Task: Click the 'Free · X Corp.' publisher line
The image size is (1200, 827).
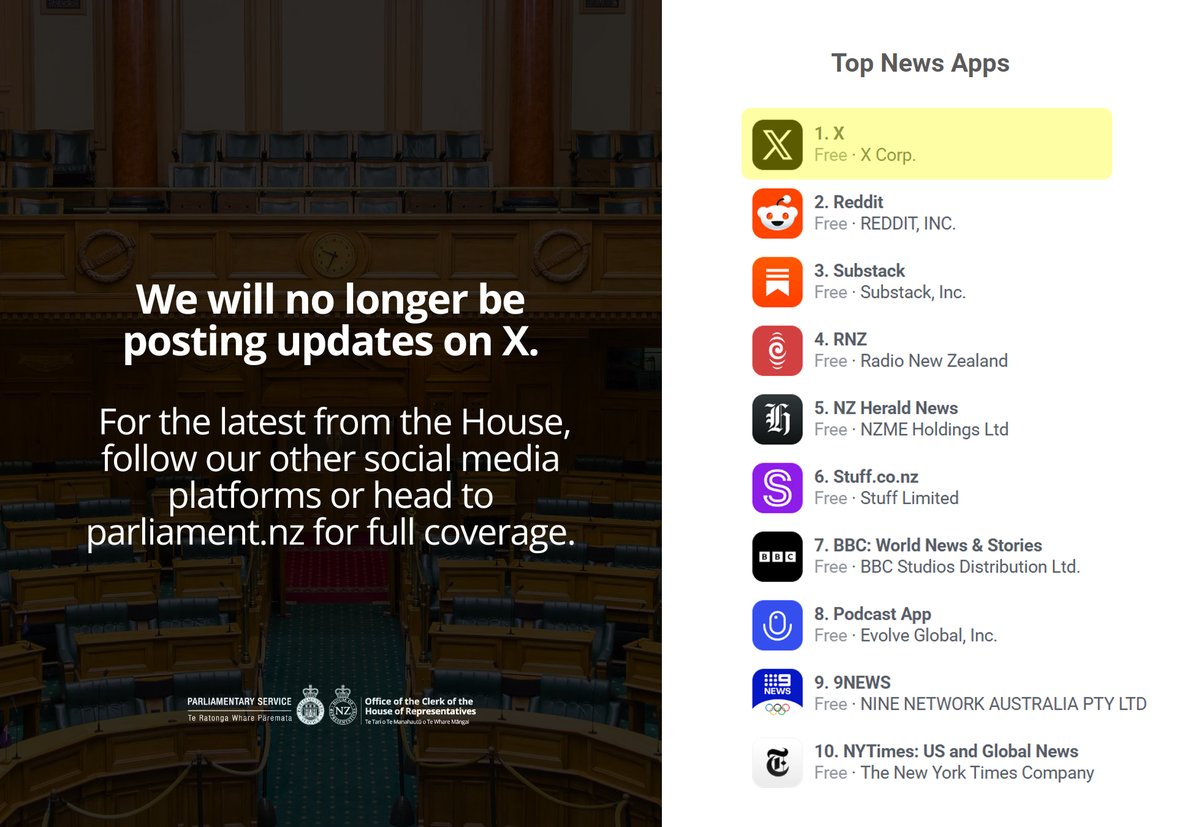Action: click(865, 155)
